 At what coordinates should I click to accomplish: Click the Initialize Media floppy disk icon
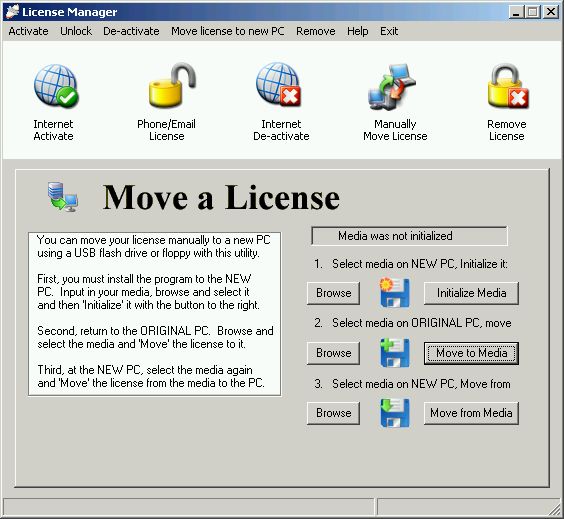click(x=394, y=293)
